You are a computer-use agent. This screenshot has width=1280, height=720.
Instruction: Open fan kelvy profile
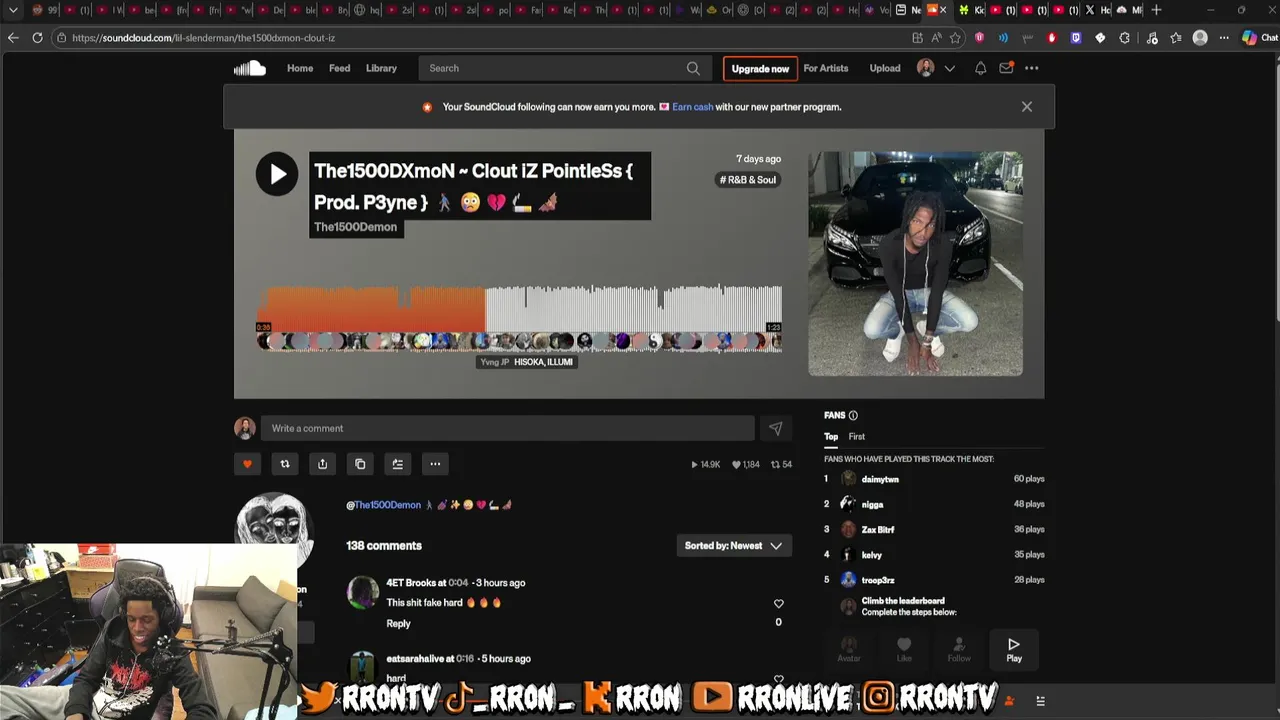[872, 555]
